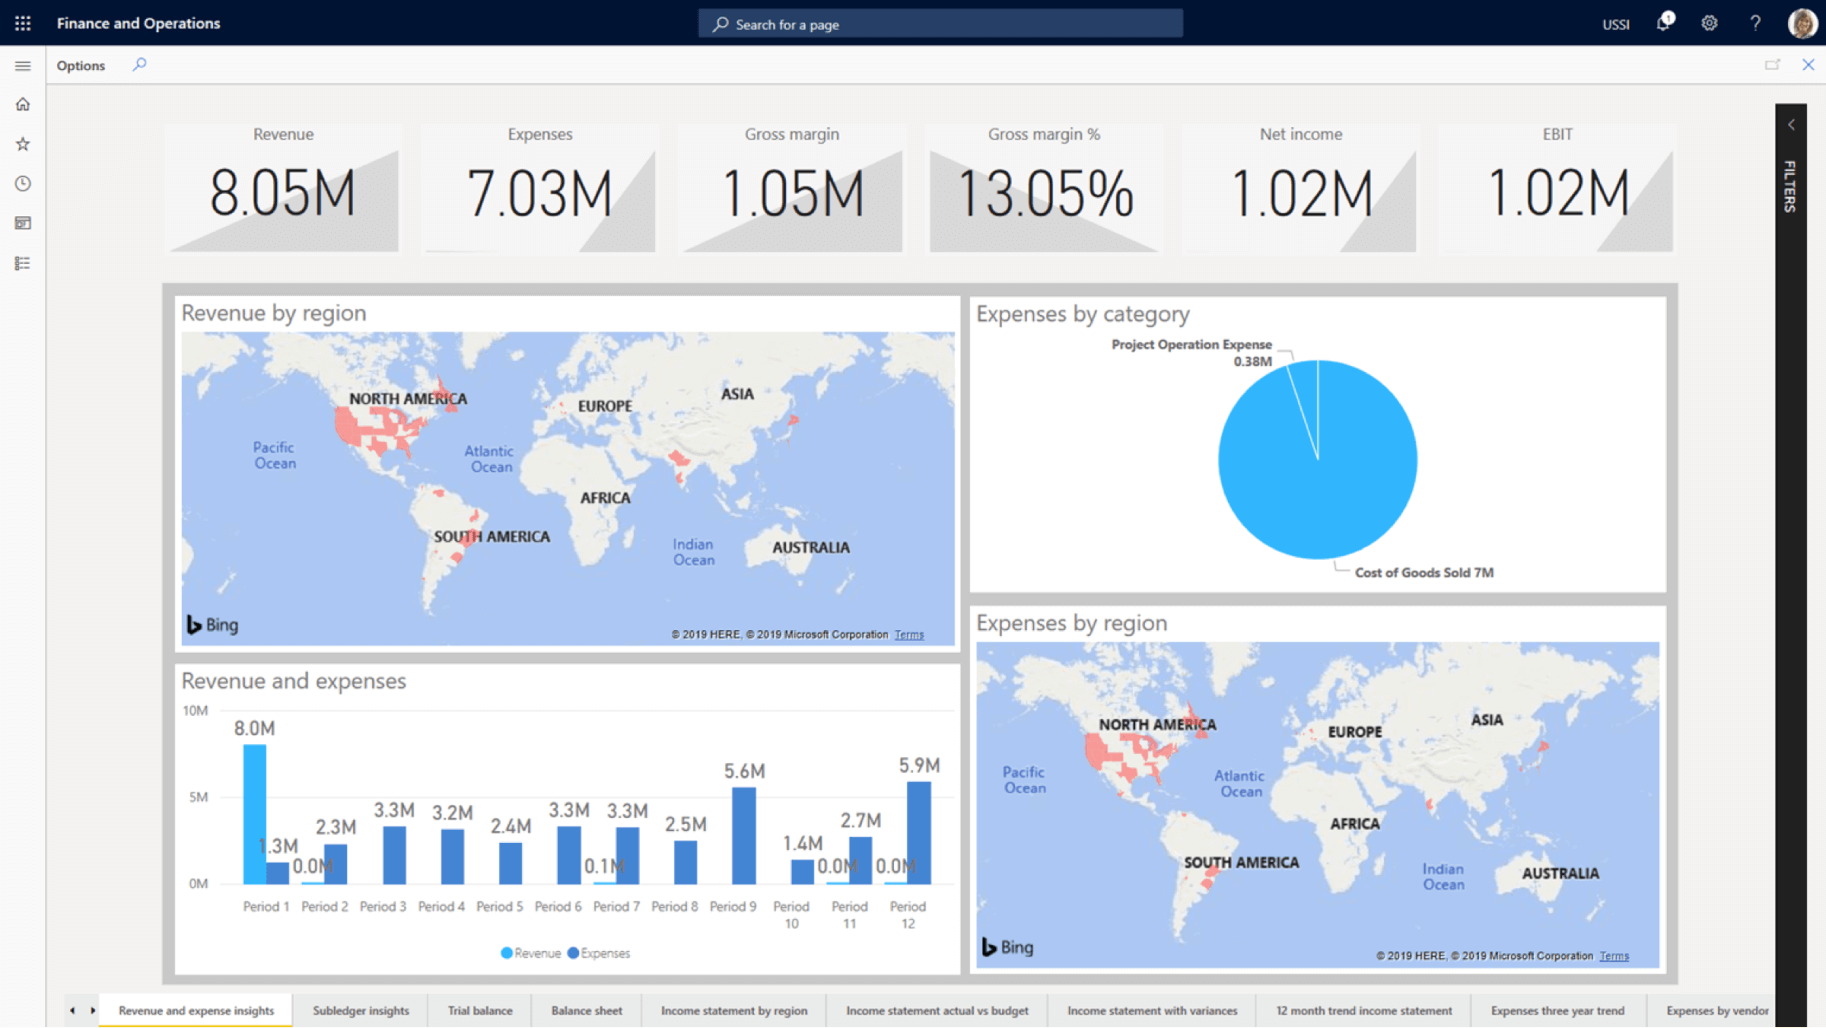Go to Home in left sidebar

(x=22, y=105)
